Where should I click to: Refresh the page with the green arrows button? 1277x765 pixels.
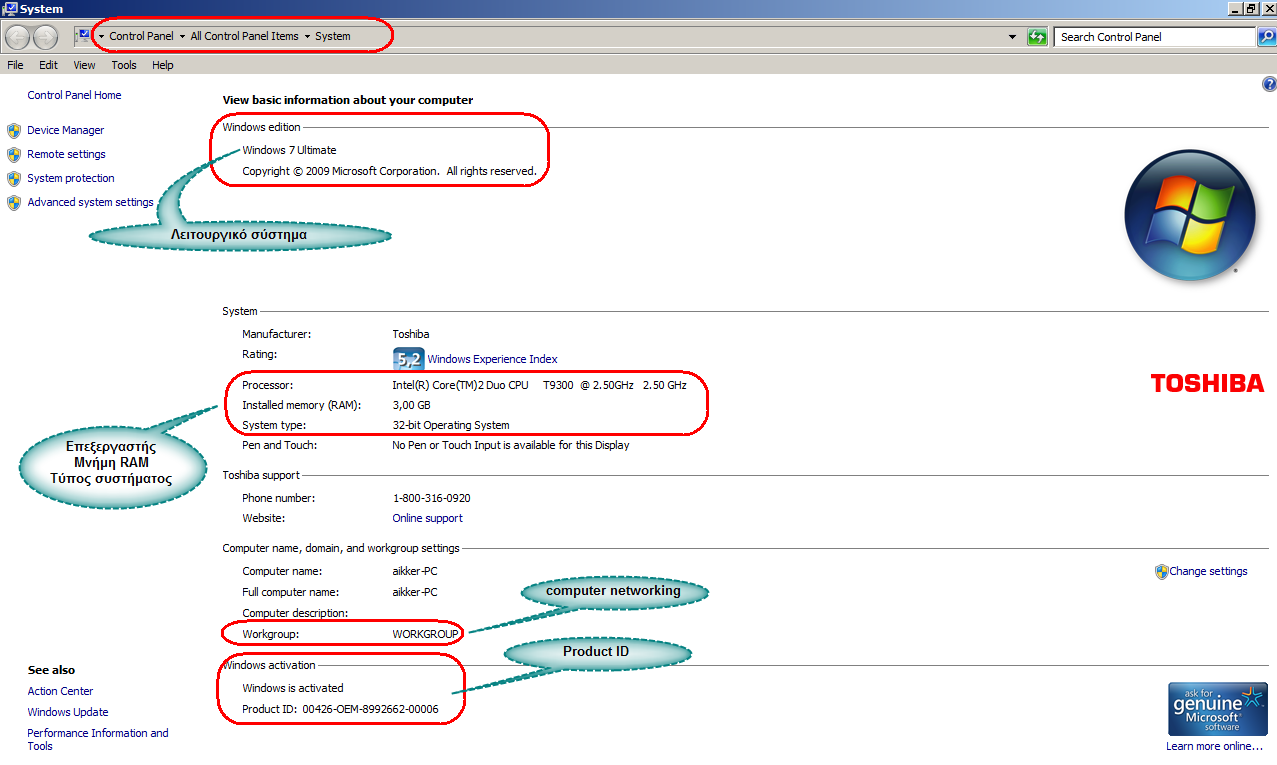coord(1038,37)
